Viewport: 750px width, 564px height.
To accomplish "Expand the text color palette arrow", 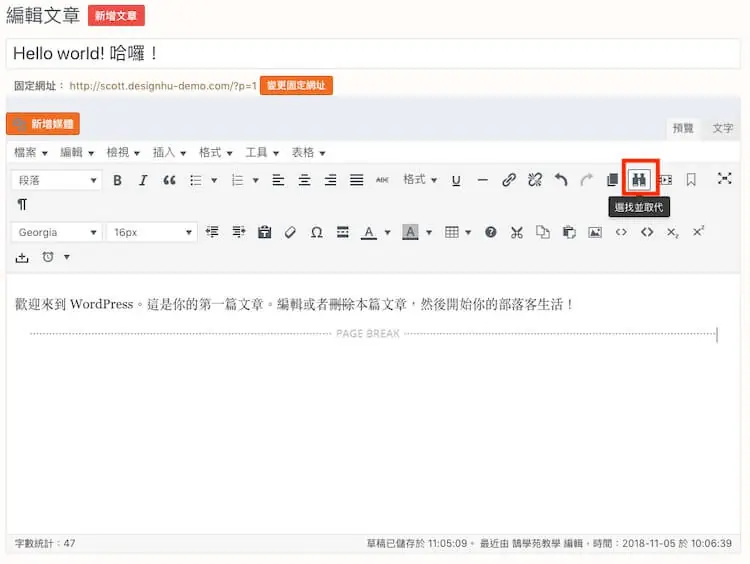I will [x=388, y=232].
